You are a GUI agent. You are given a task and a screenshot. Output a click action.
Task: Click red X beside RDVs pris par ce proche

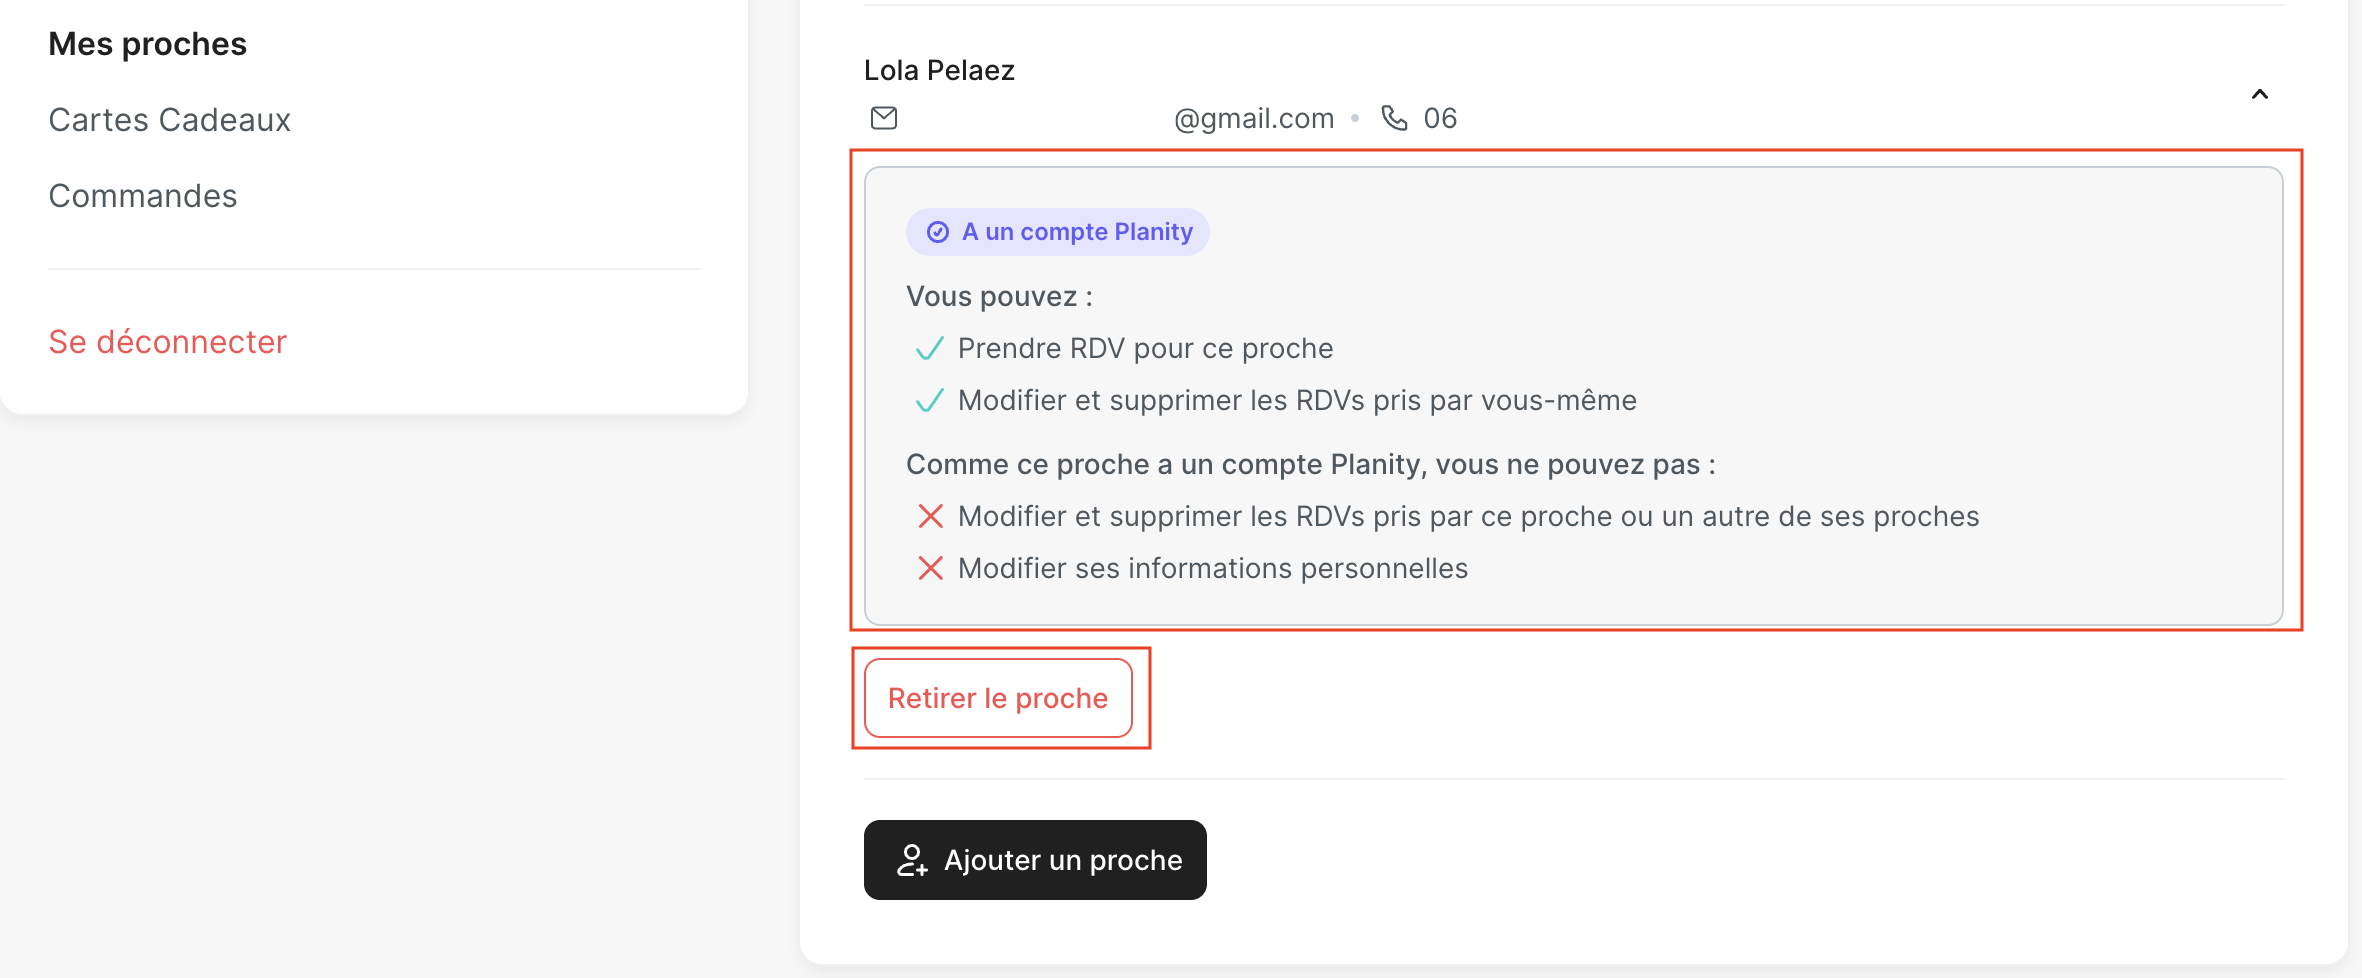click(930, 516)
